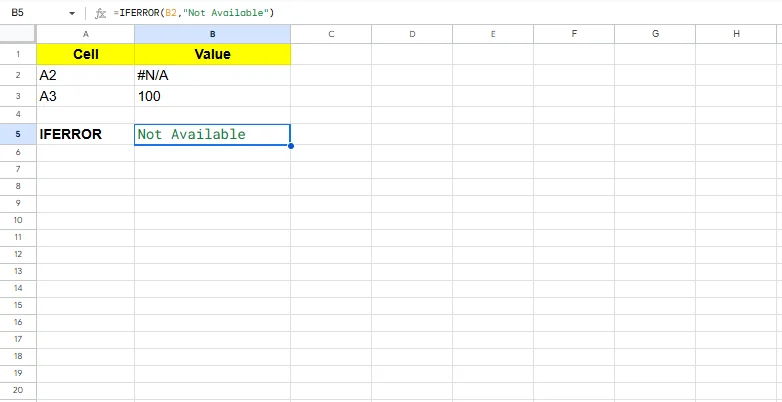Select row 11 header
This screenshot has width=782, height=402.
tap(18, 237)
